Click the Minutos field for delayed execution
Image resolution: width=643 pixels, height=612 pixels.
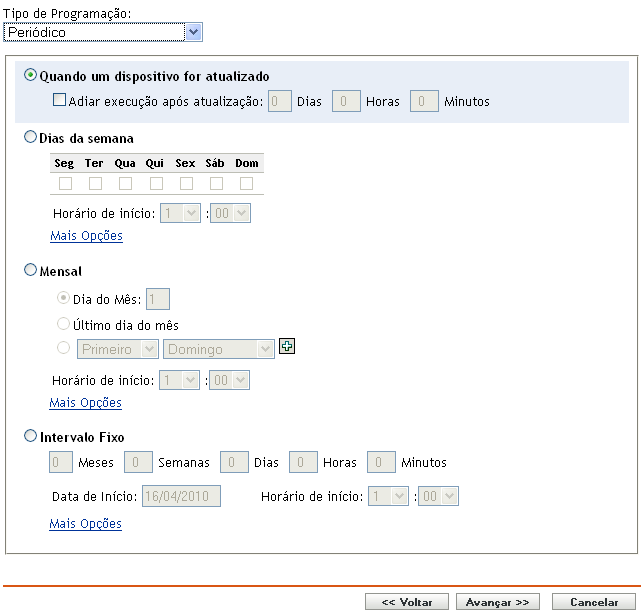(x=424, y=101)
